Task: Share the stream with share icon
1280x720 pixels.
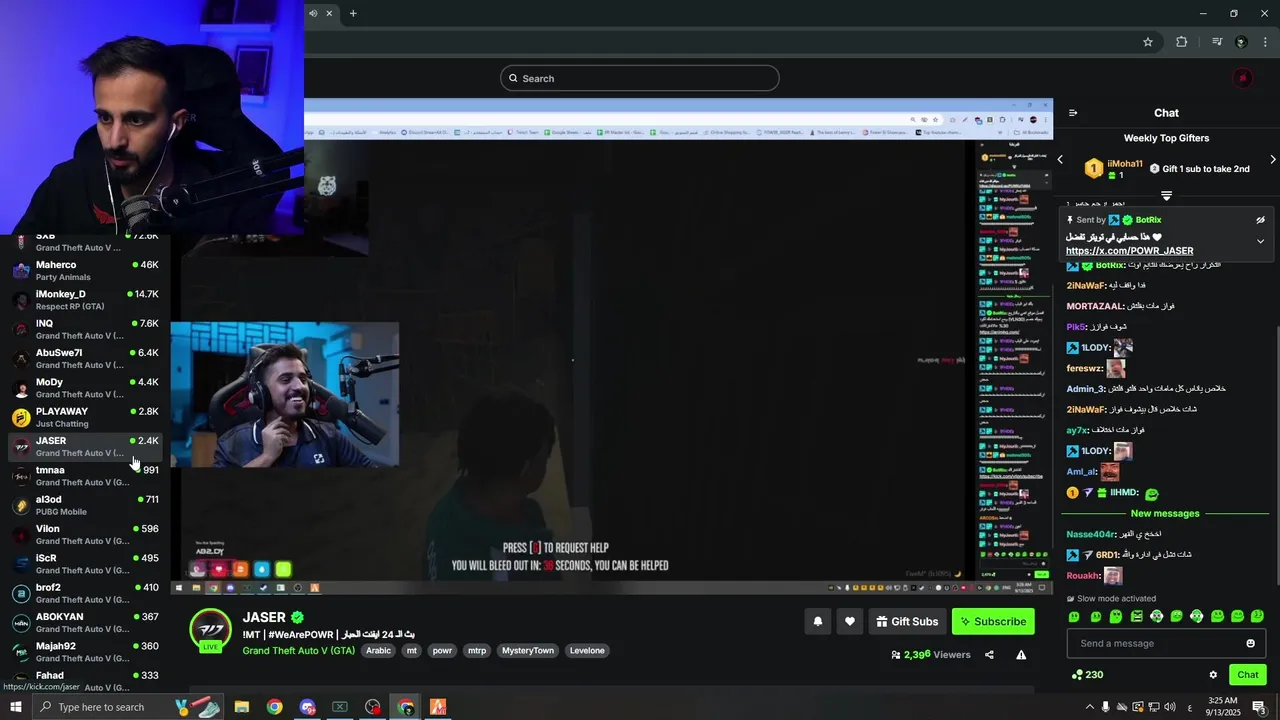Action: pyautogui.click(x=989, y=655)
